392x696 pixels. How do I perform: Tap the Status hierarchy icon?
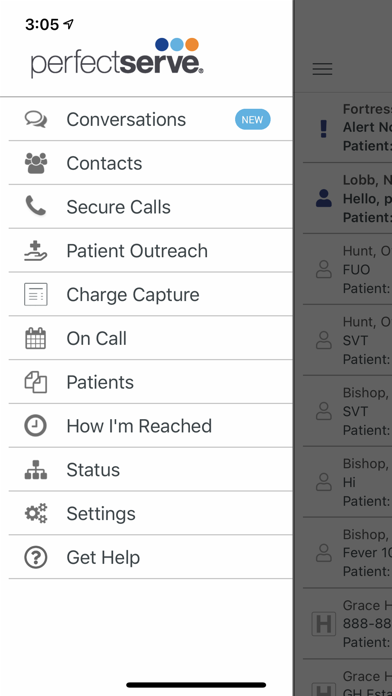coord(36,470)
